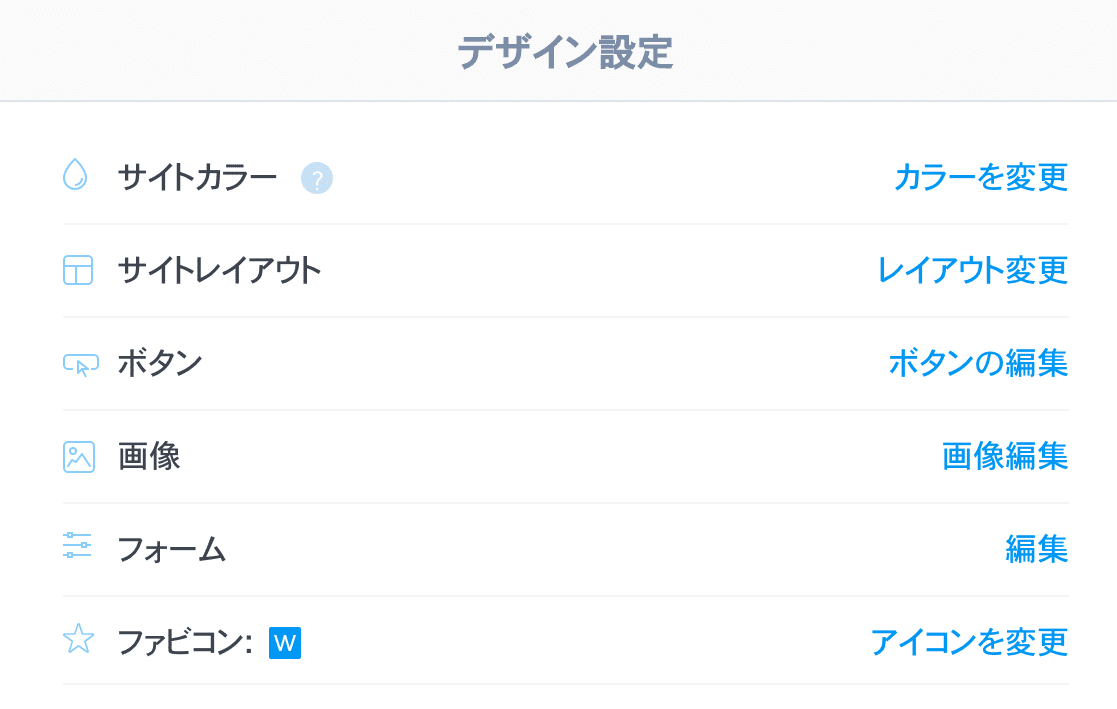Viewport: 1117px width, 709px height.
Task: Select the アイコンを変更 link
Action: (x=969, y=642)
